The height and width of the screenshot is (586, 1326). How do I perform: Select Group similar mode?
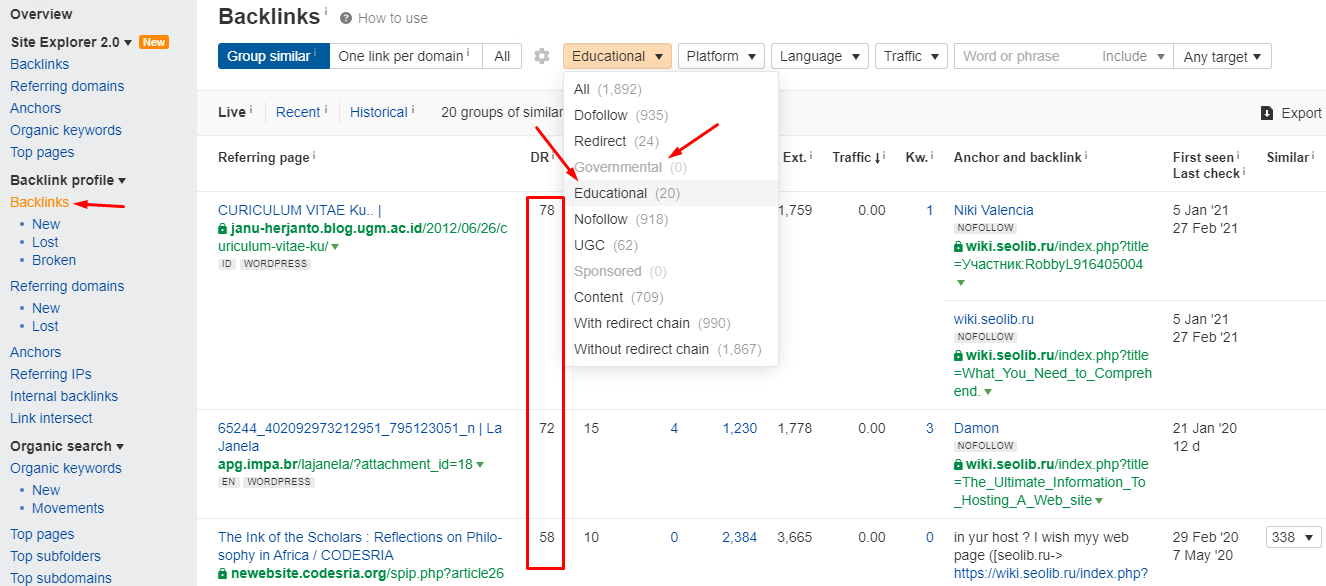pyautogui.click(x=273, y=56)
